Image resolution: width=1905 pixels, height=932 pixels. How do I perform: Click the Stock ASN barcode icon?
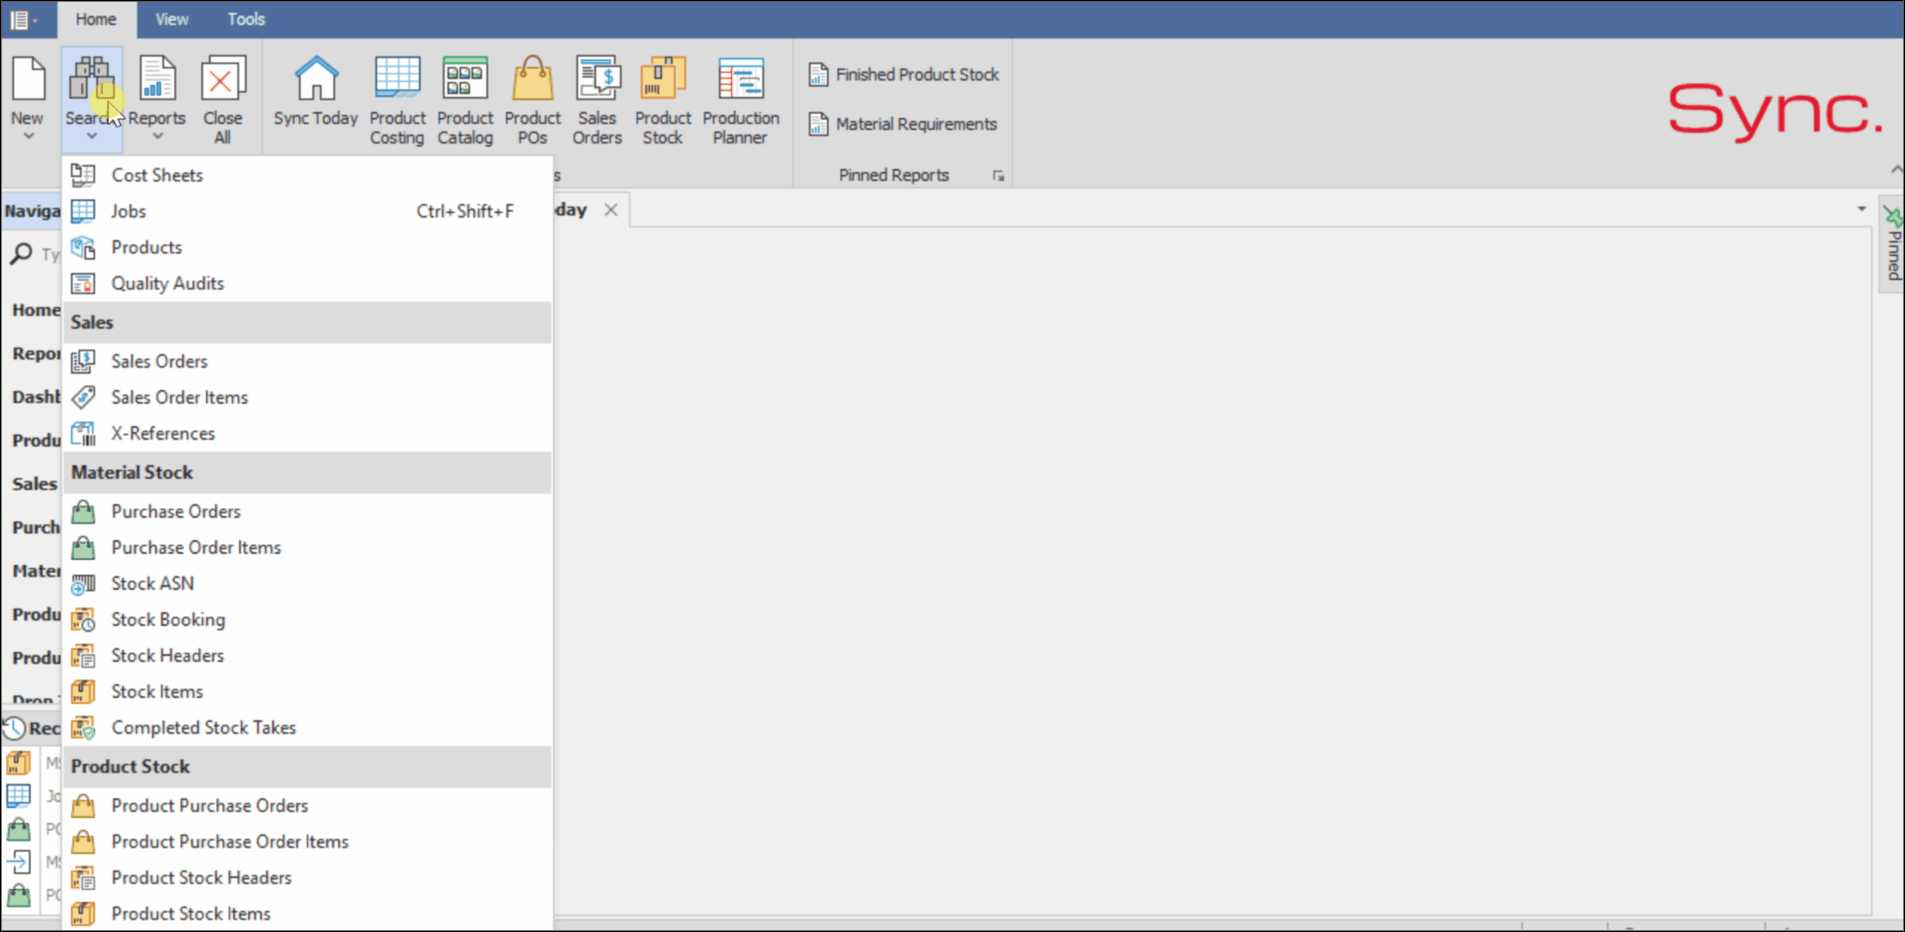[84, 583]
